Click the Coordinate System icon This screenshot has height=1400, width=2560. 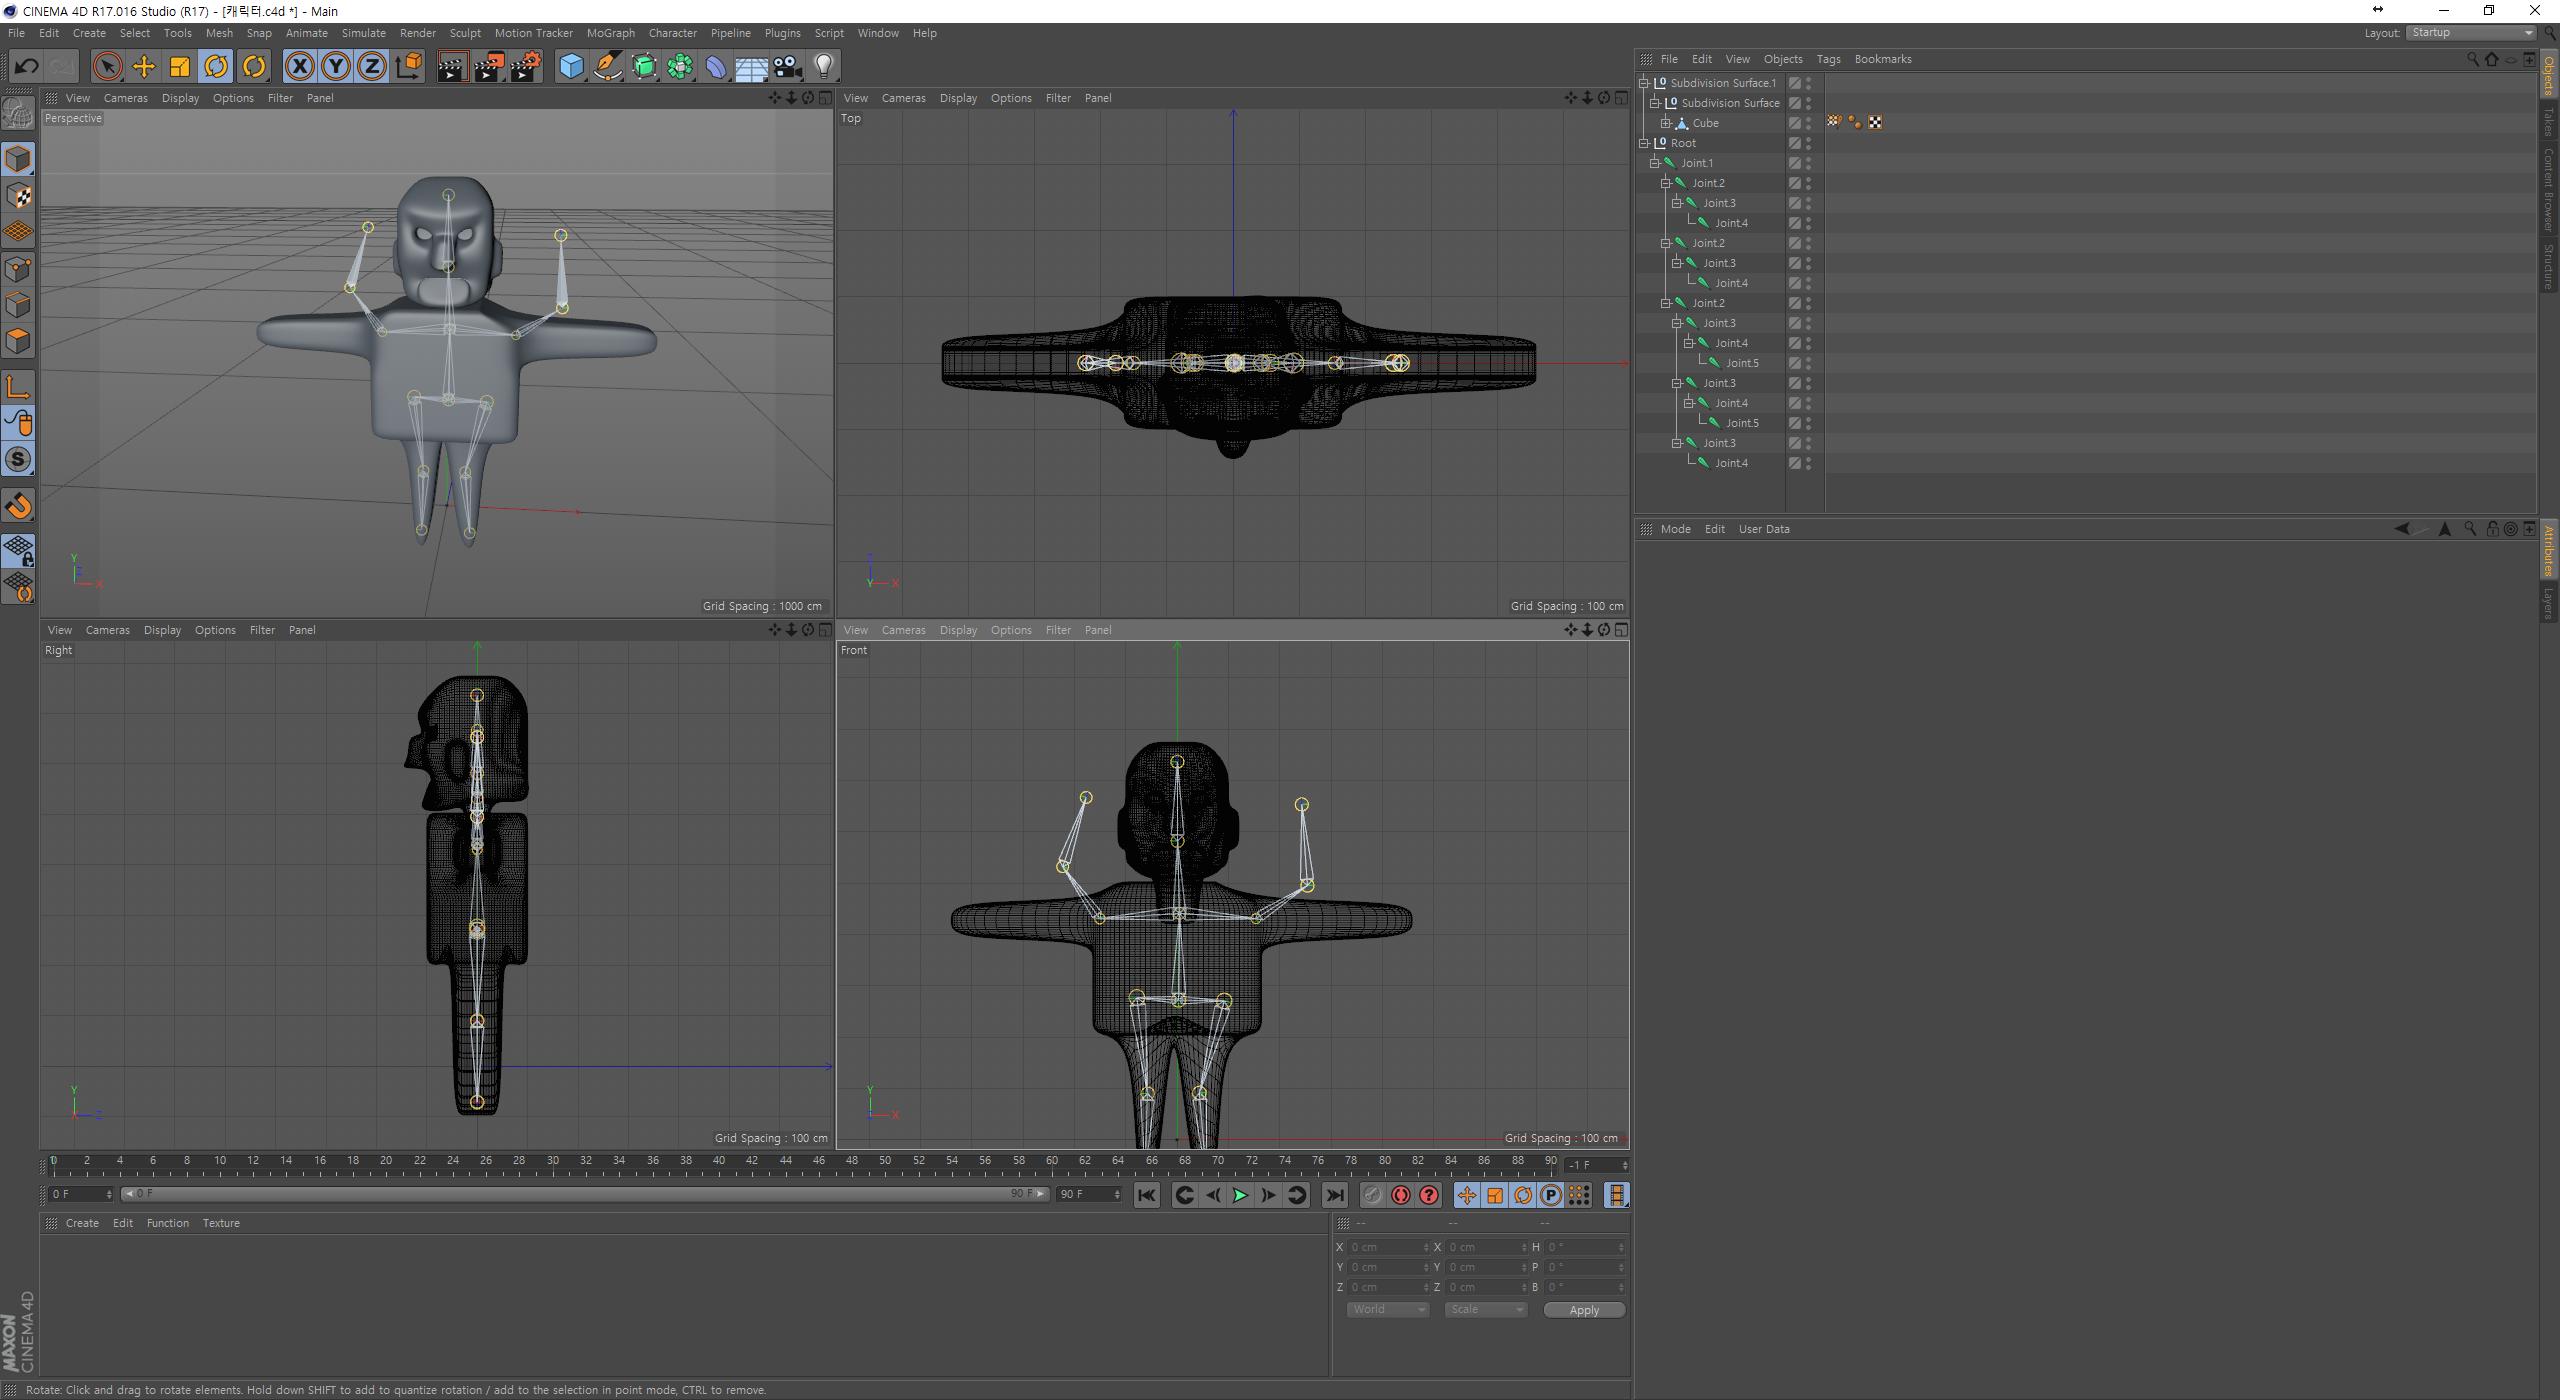pos(408,67)
